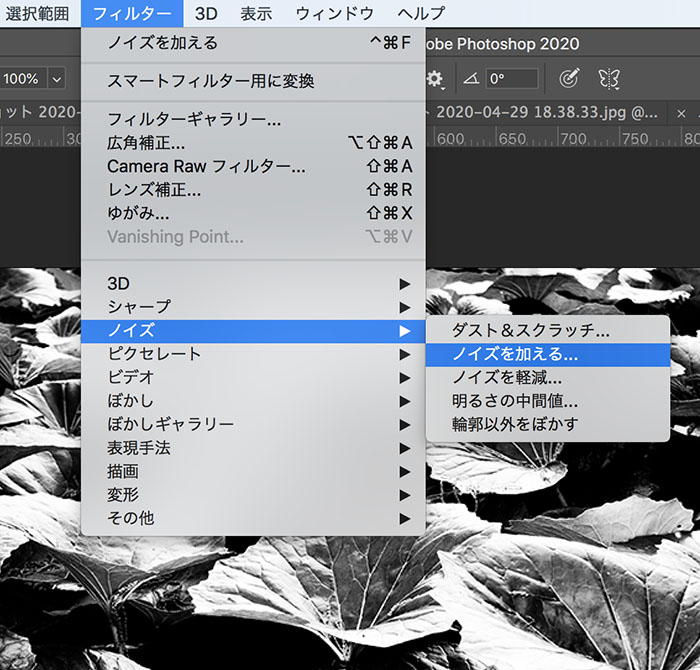Open the 100% opacity dropdown arrow

pyautogui.click(x=55, y=79)
